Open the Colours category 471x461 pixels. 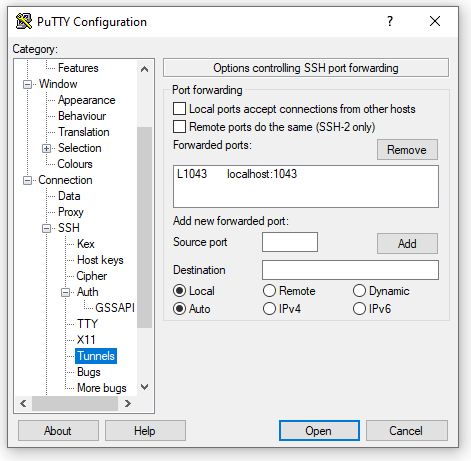point(75,164)
